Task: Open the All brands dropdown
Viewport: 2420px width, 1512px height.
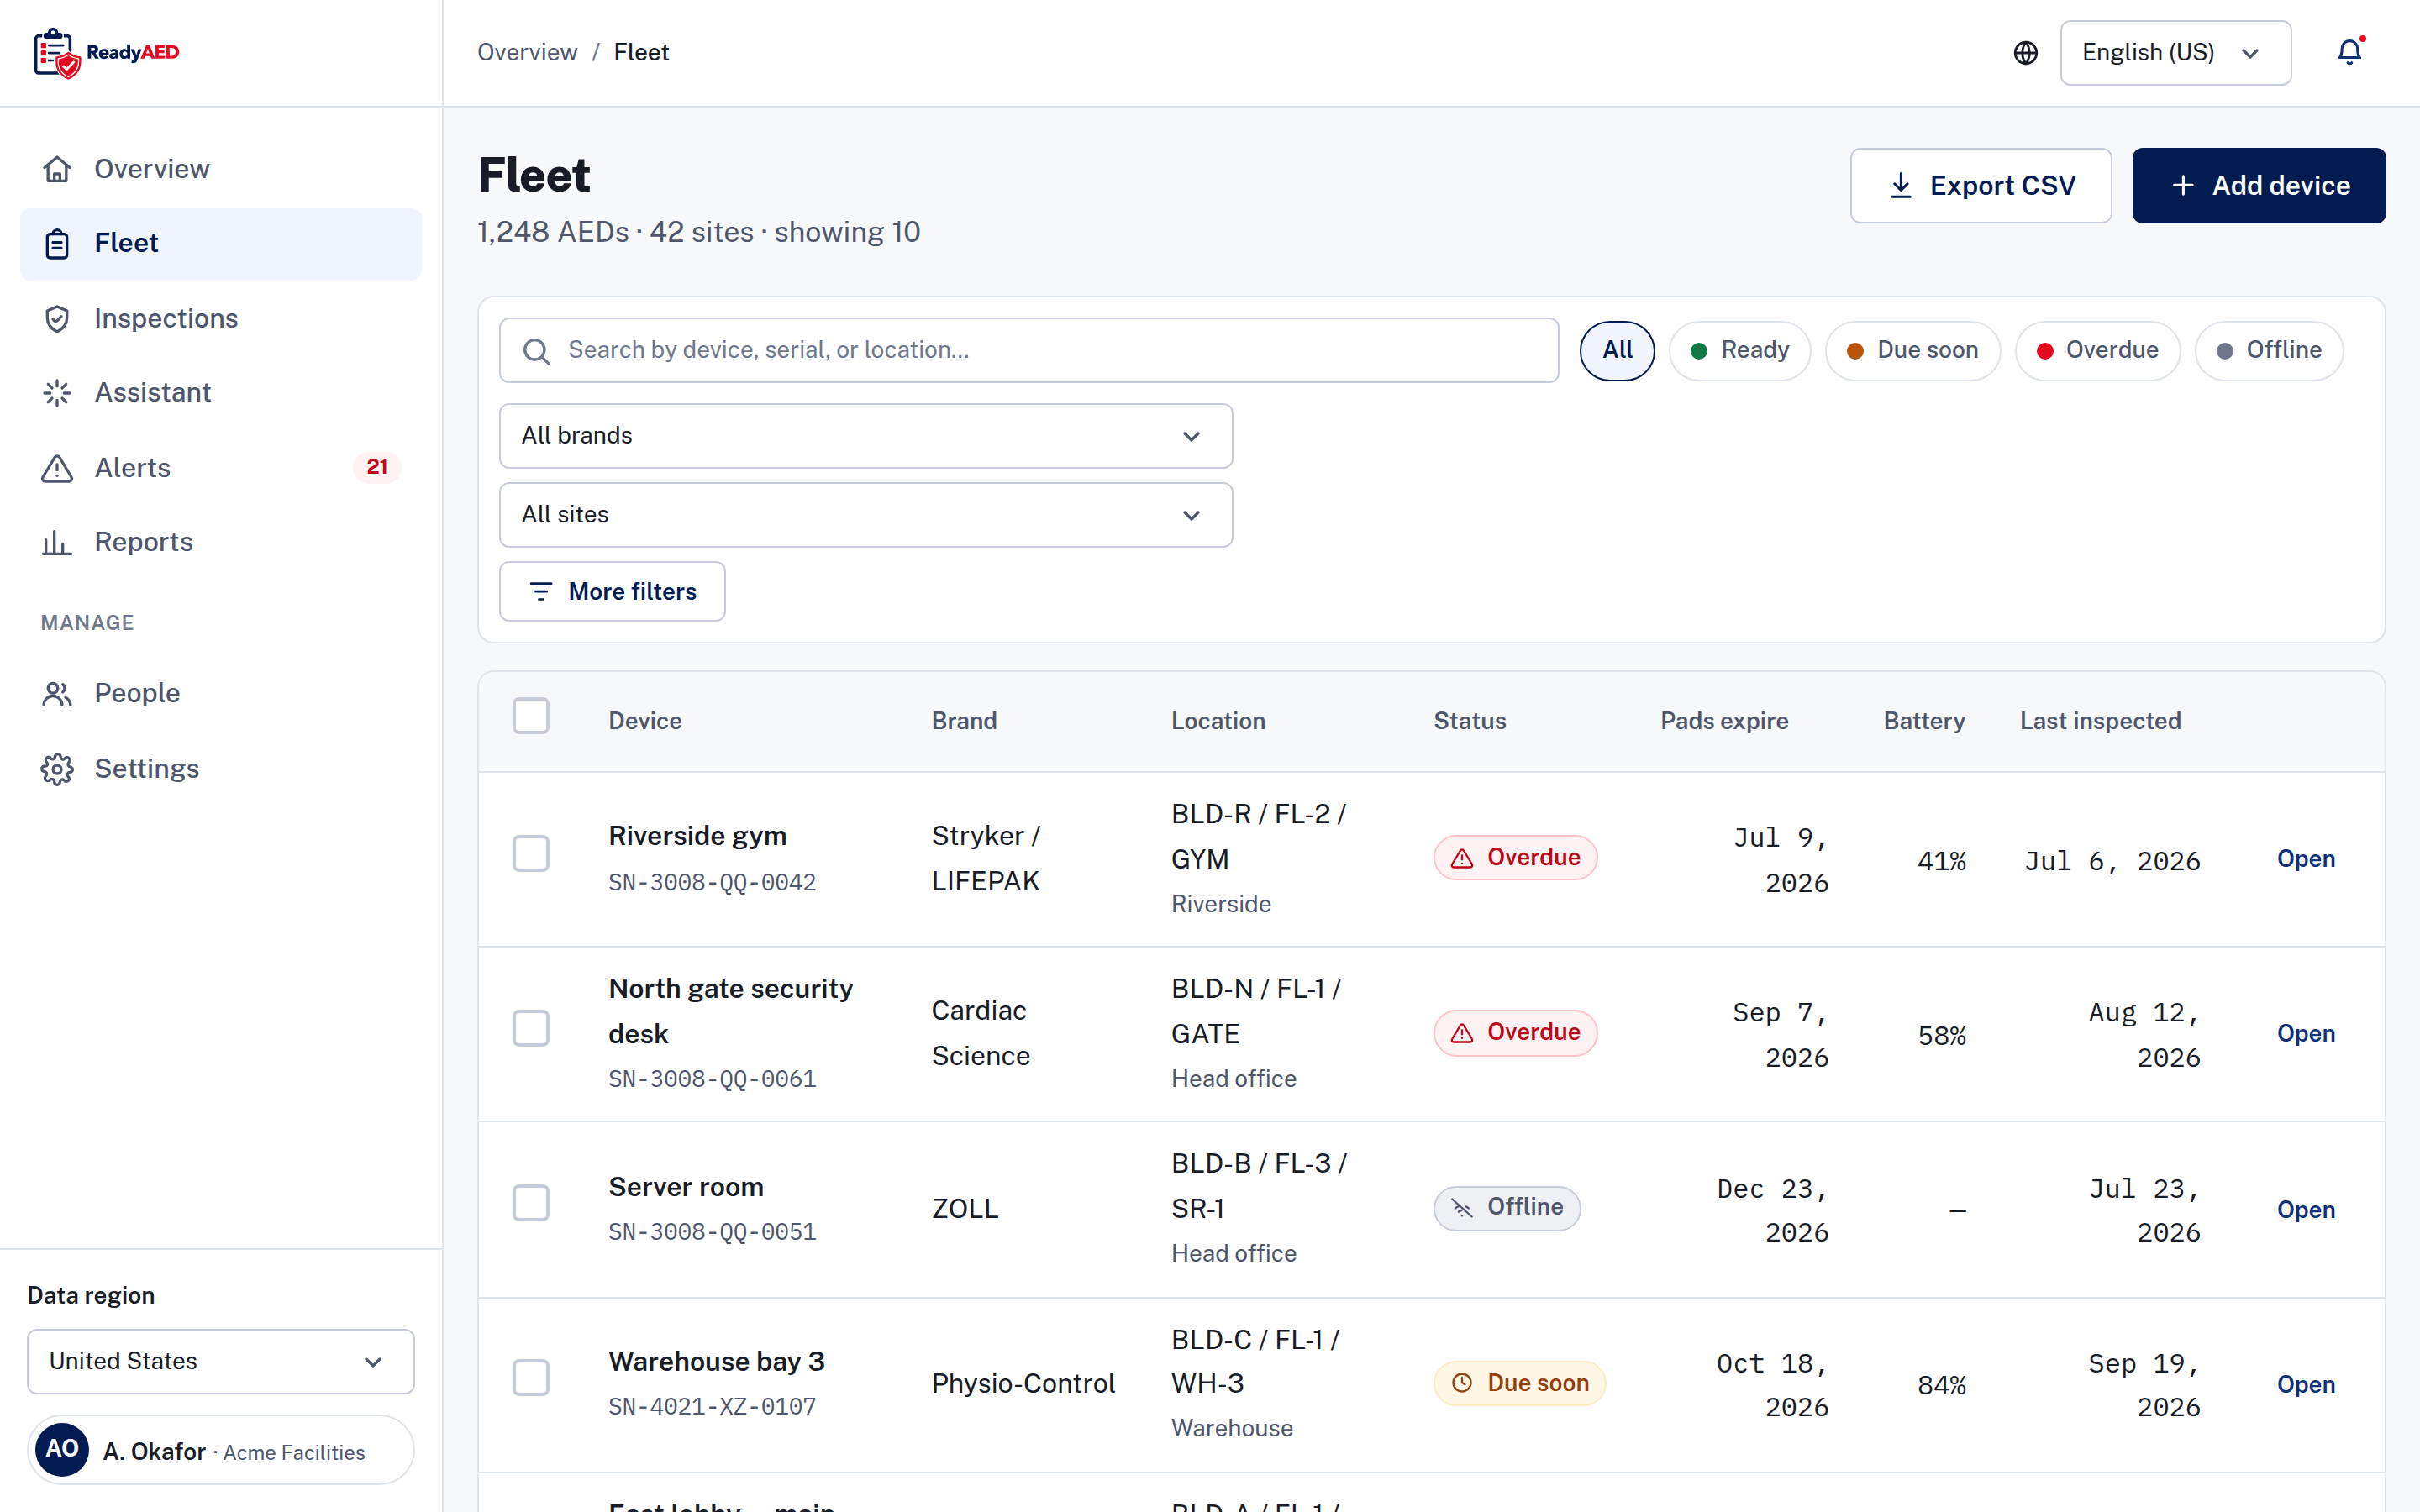Action: (866, 436)
